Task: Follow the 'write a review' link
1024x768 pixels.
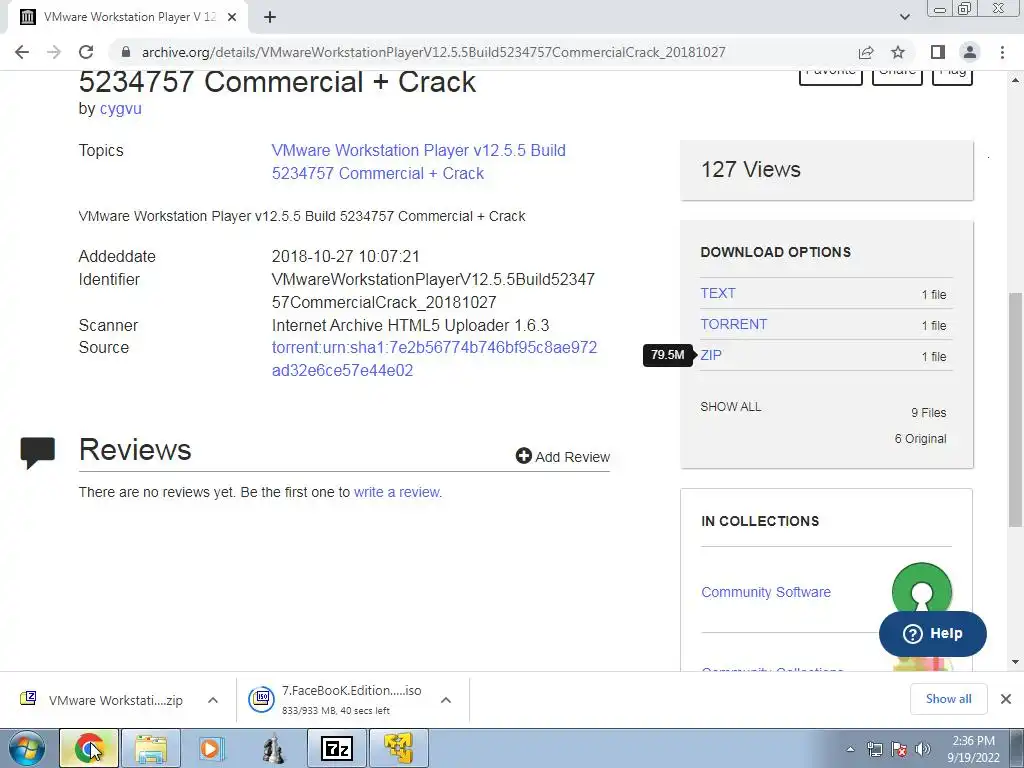Action: [397, 492]
